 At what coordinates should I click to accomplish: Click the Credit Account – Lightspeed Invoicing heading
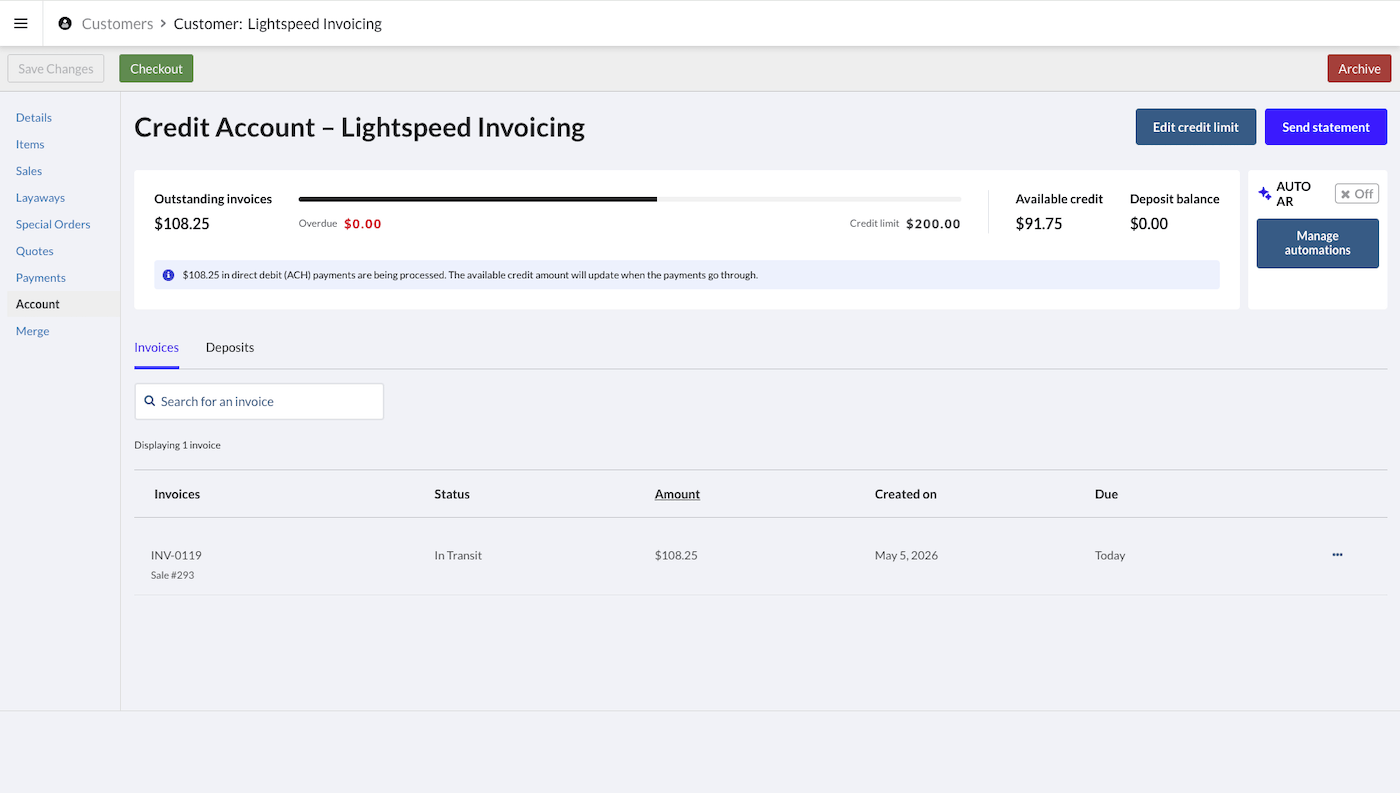point(360,127)
